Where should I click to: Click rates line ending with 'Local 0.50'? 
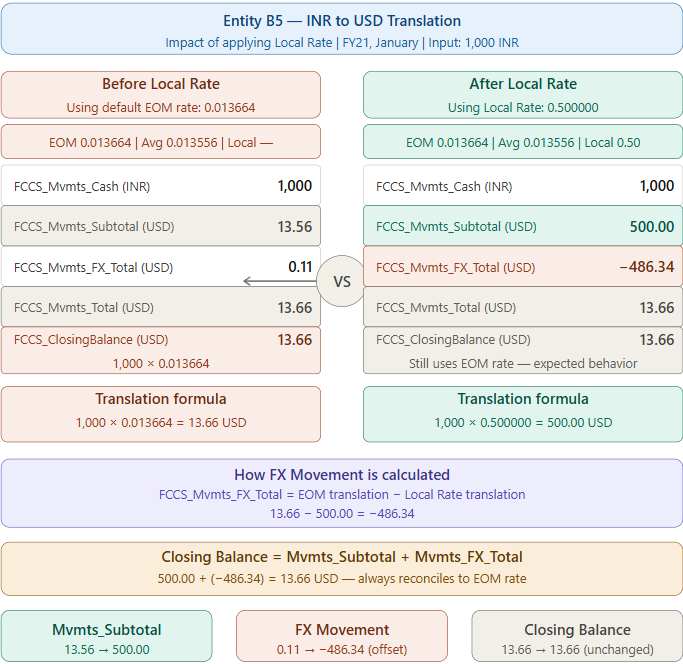pyautogui.click(x=523, y=142)
